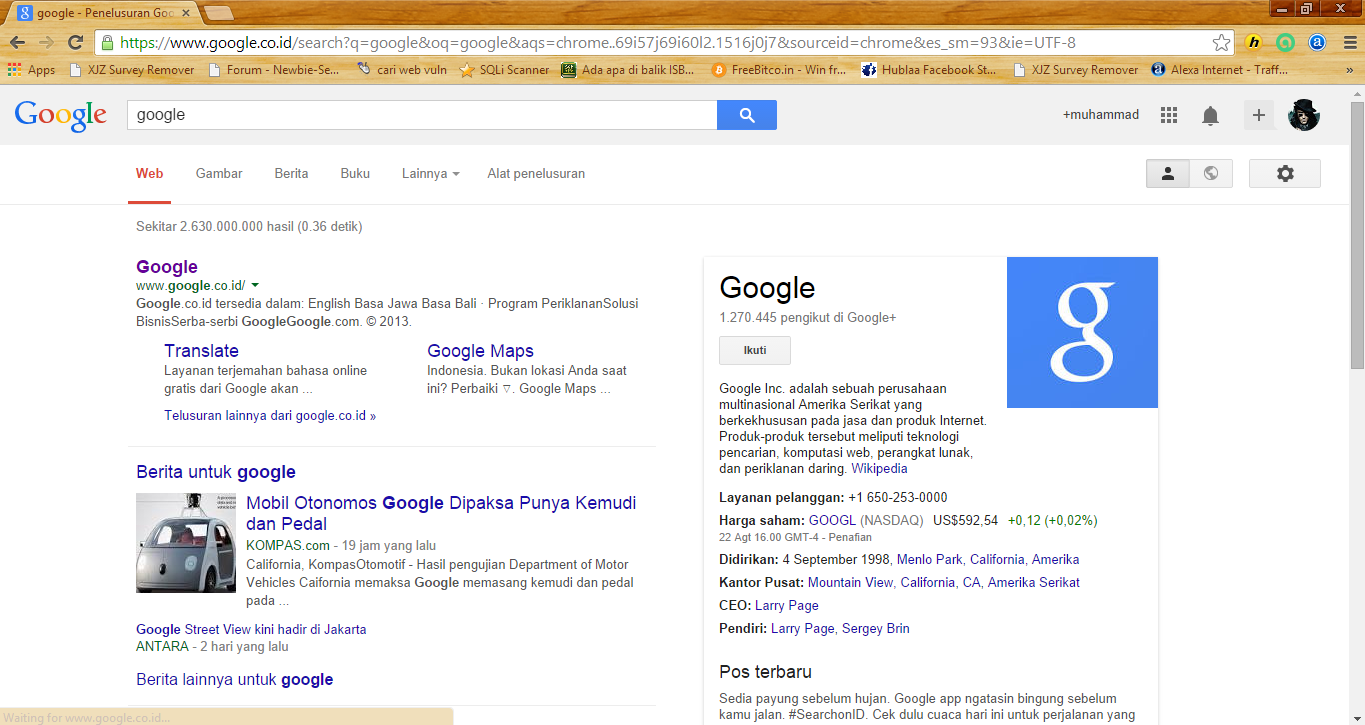Open the Chrome hamburger menu
Image resolution: width=1365 pixels, height=725 pixels.
pyautogui.click(x=1350, y=43)
